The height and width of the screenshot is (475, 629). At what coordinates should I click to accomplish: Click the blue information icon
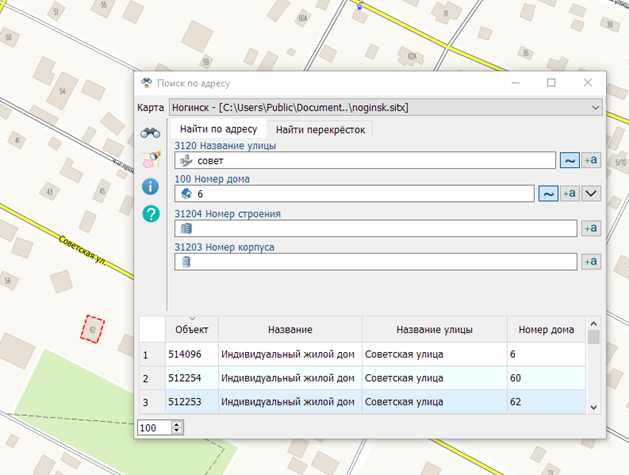click(x=150, y=186)
